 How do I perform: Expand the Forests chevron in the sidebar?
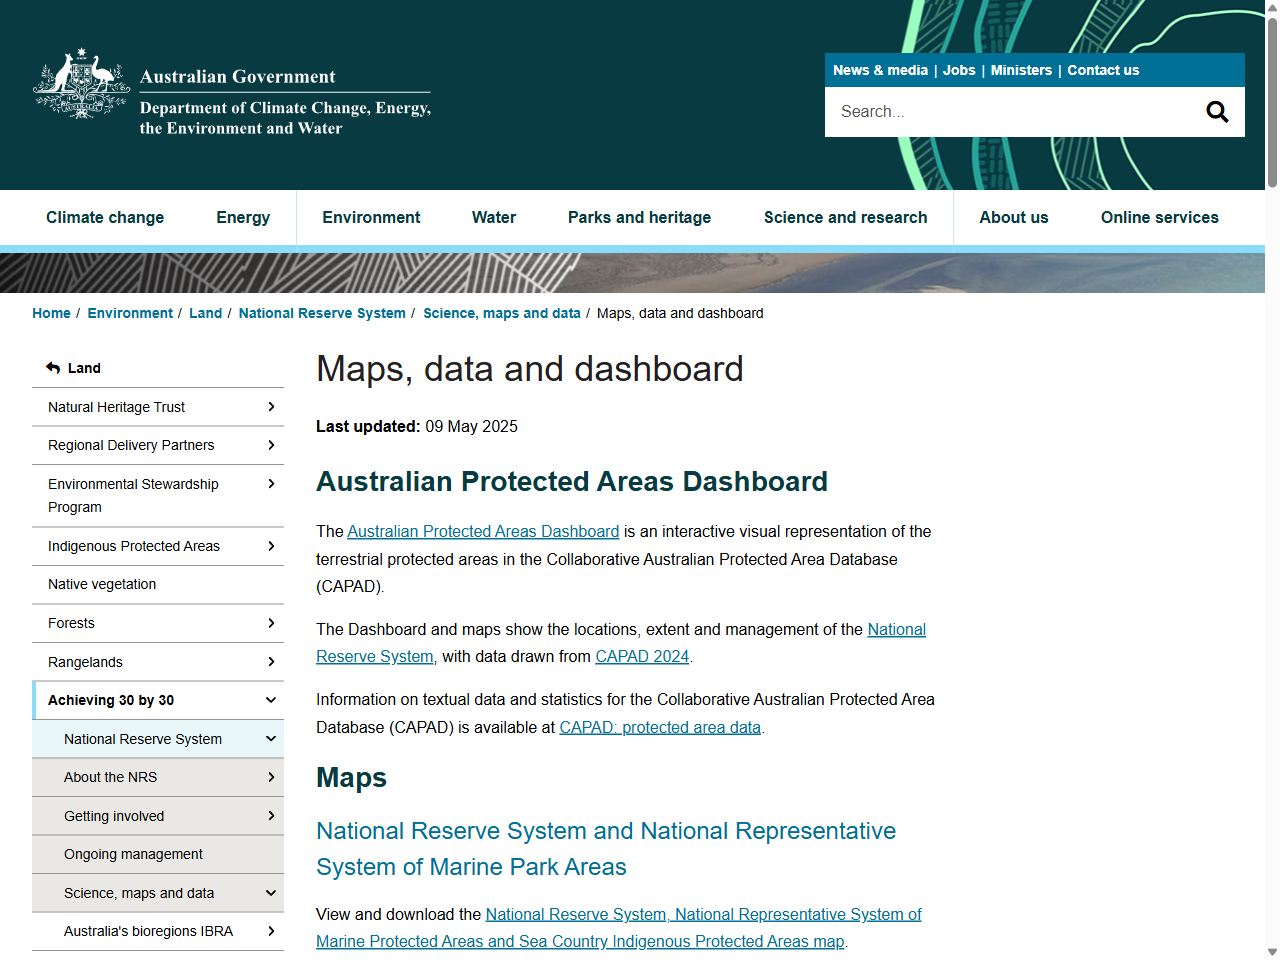pyautogui.click(x=271, y=623)
